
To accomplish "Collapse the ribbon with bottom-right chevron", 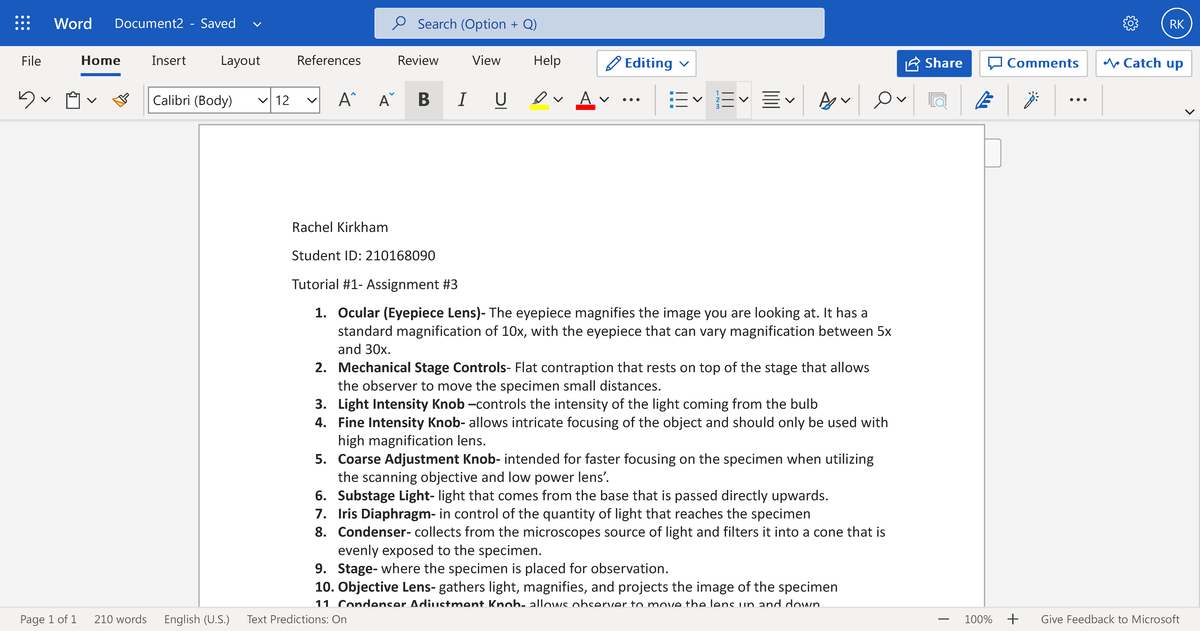I will 1190,111.
